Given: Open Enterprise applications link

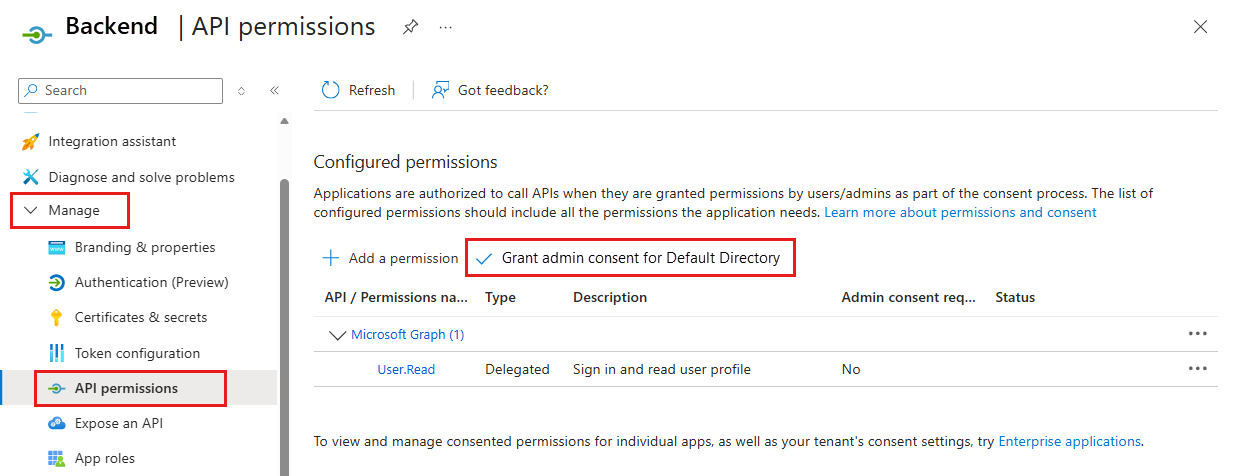Looking at the screenshot, I should click(1069, 441).
